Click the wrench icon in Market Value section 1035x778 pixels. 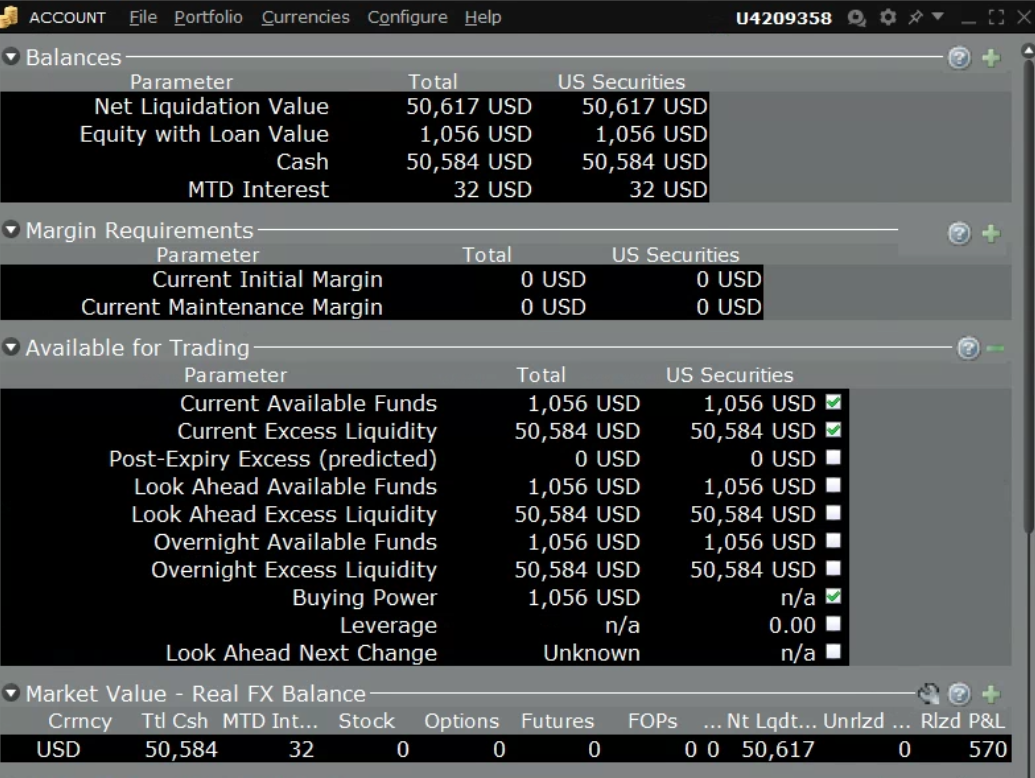pyautogui.click(x=929, y=694)
